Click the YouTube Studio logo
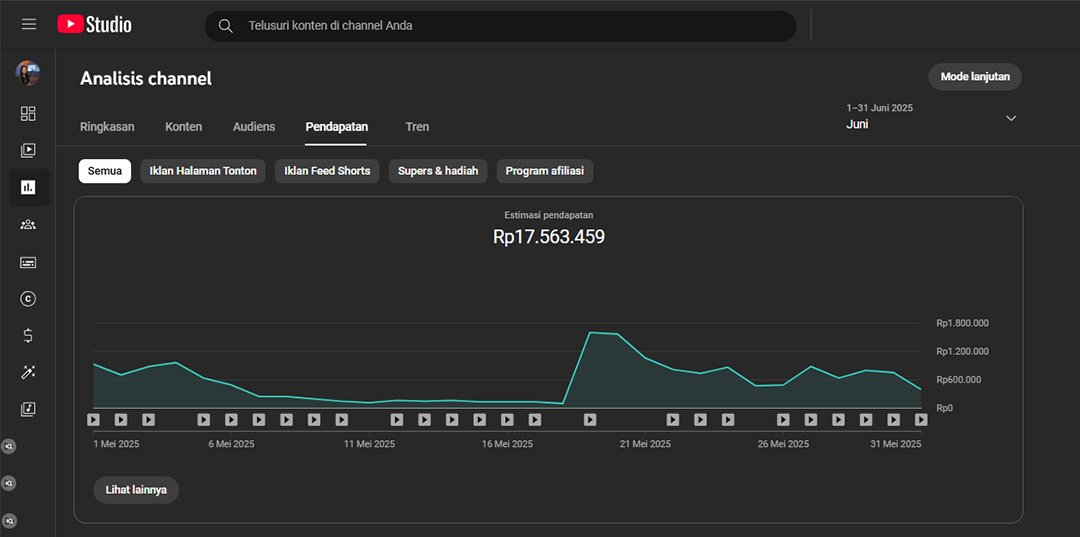This screenshot has width=1080, height=537. [x=94, y=25]
